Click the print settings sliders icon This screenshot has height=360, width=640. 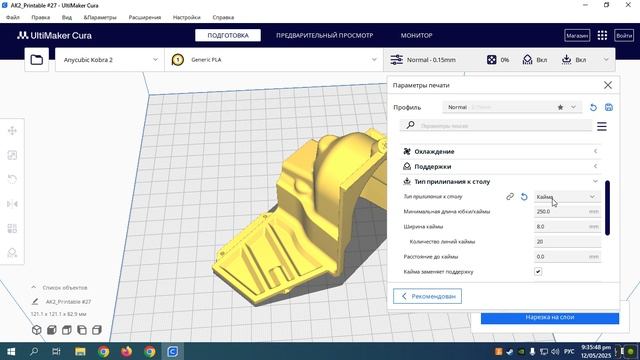(x=396, y=60)
